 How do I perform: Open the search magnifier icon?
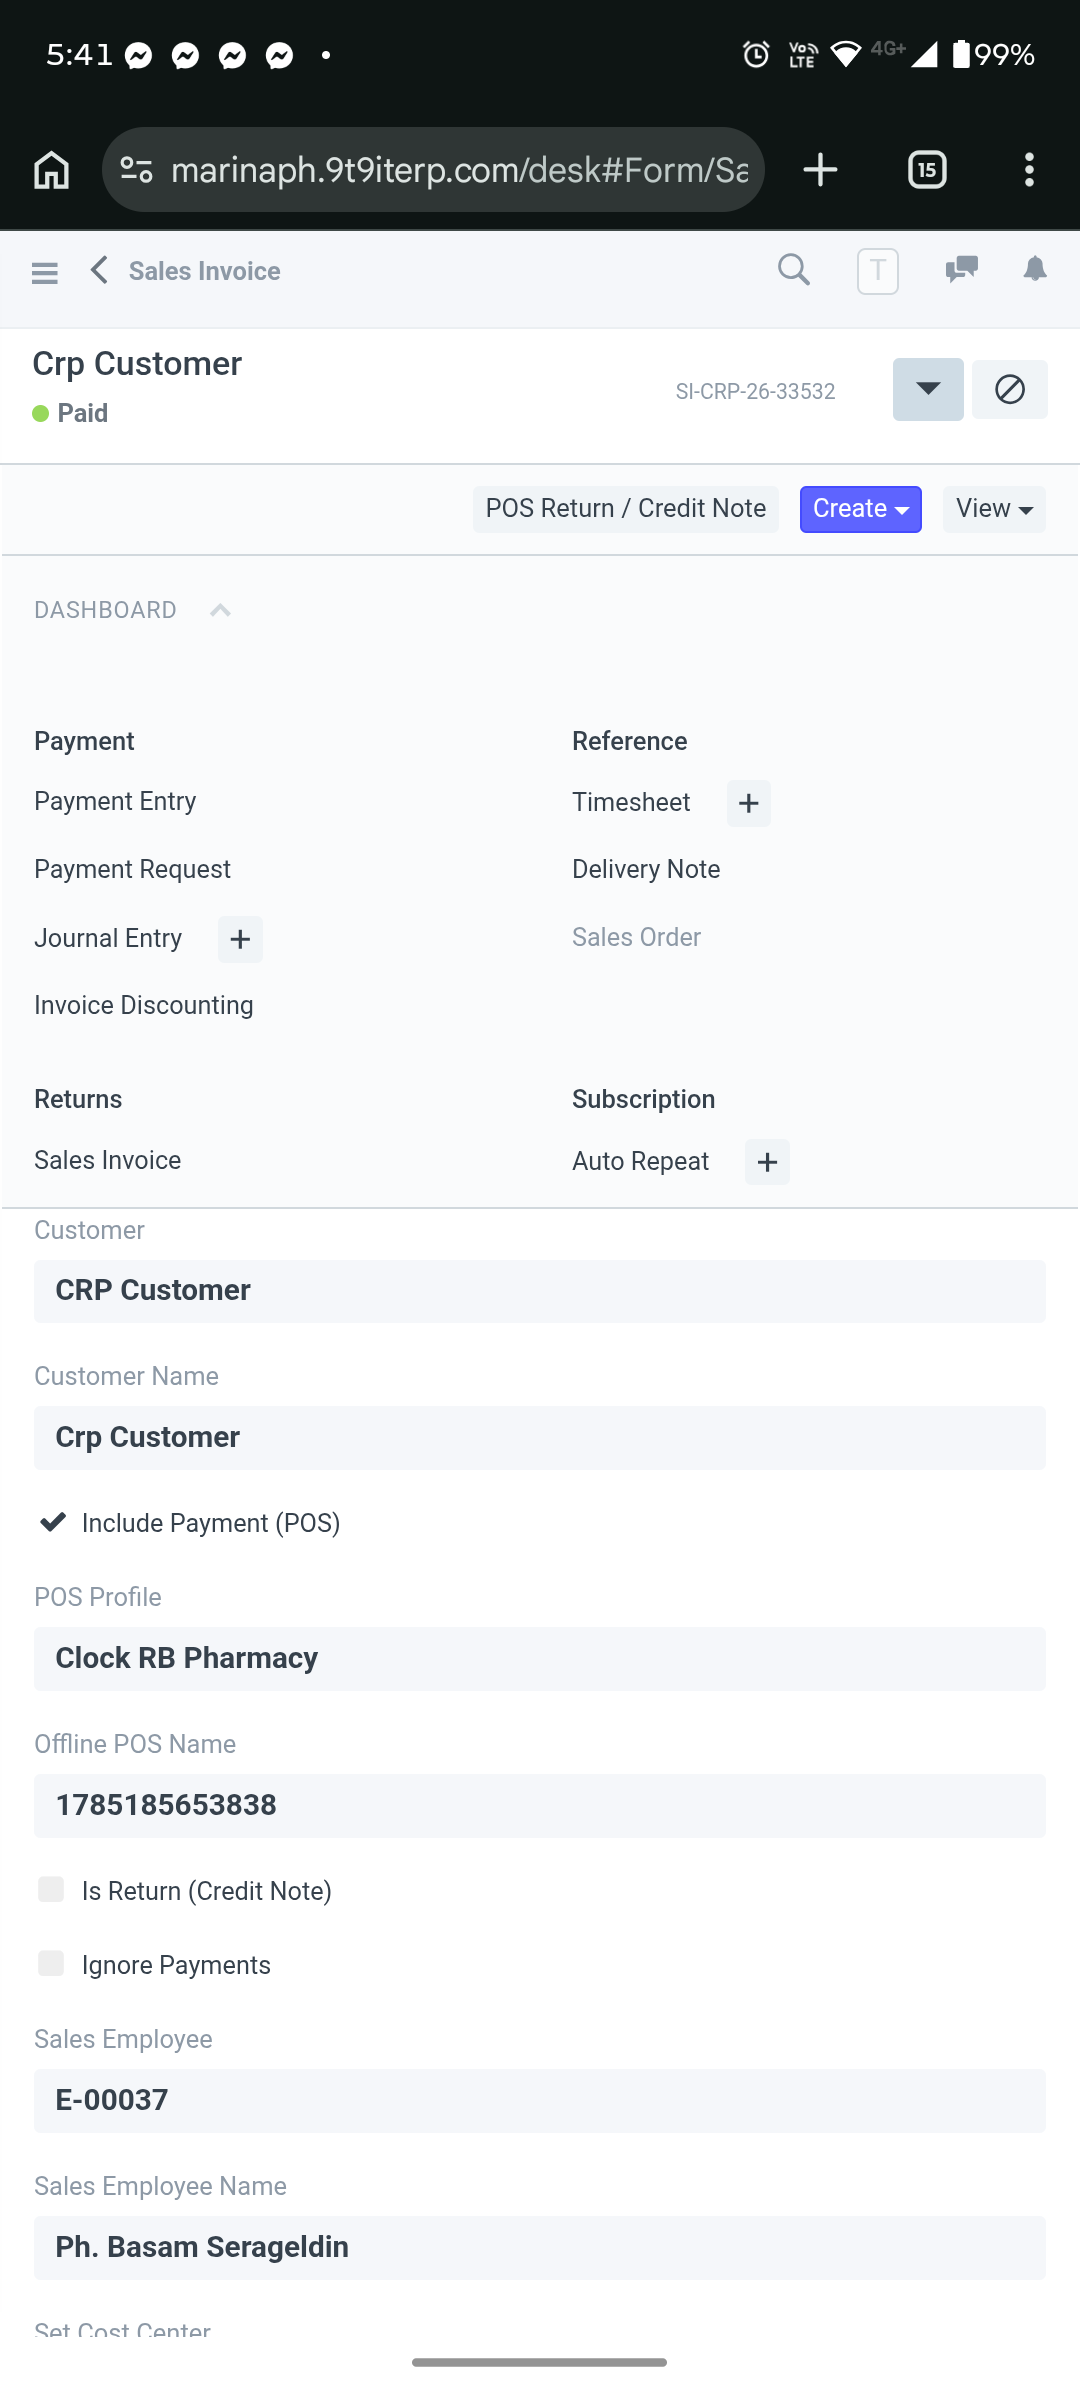click(794, 270)
